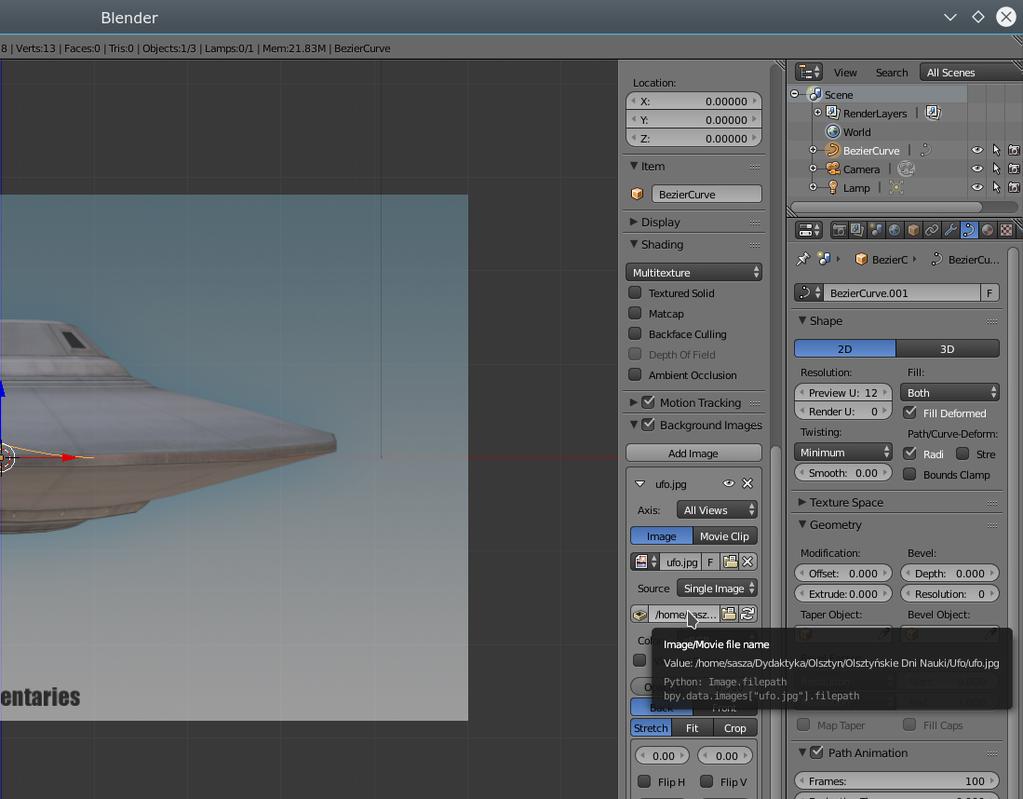
Task: Open the Source Single Image dropdown
Action: coord(717,588)
